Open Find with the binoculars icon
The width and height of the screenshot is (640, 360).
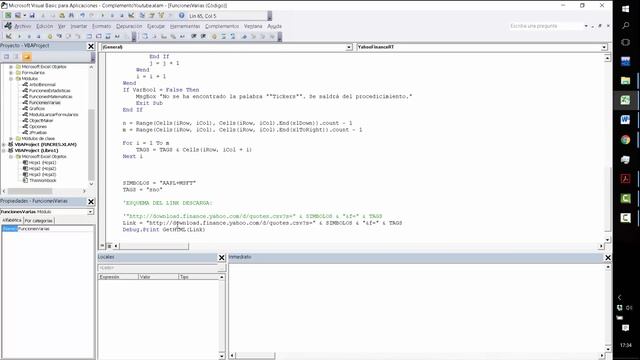(x=71, y=16)
